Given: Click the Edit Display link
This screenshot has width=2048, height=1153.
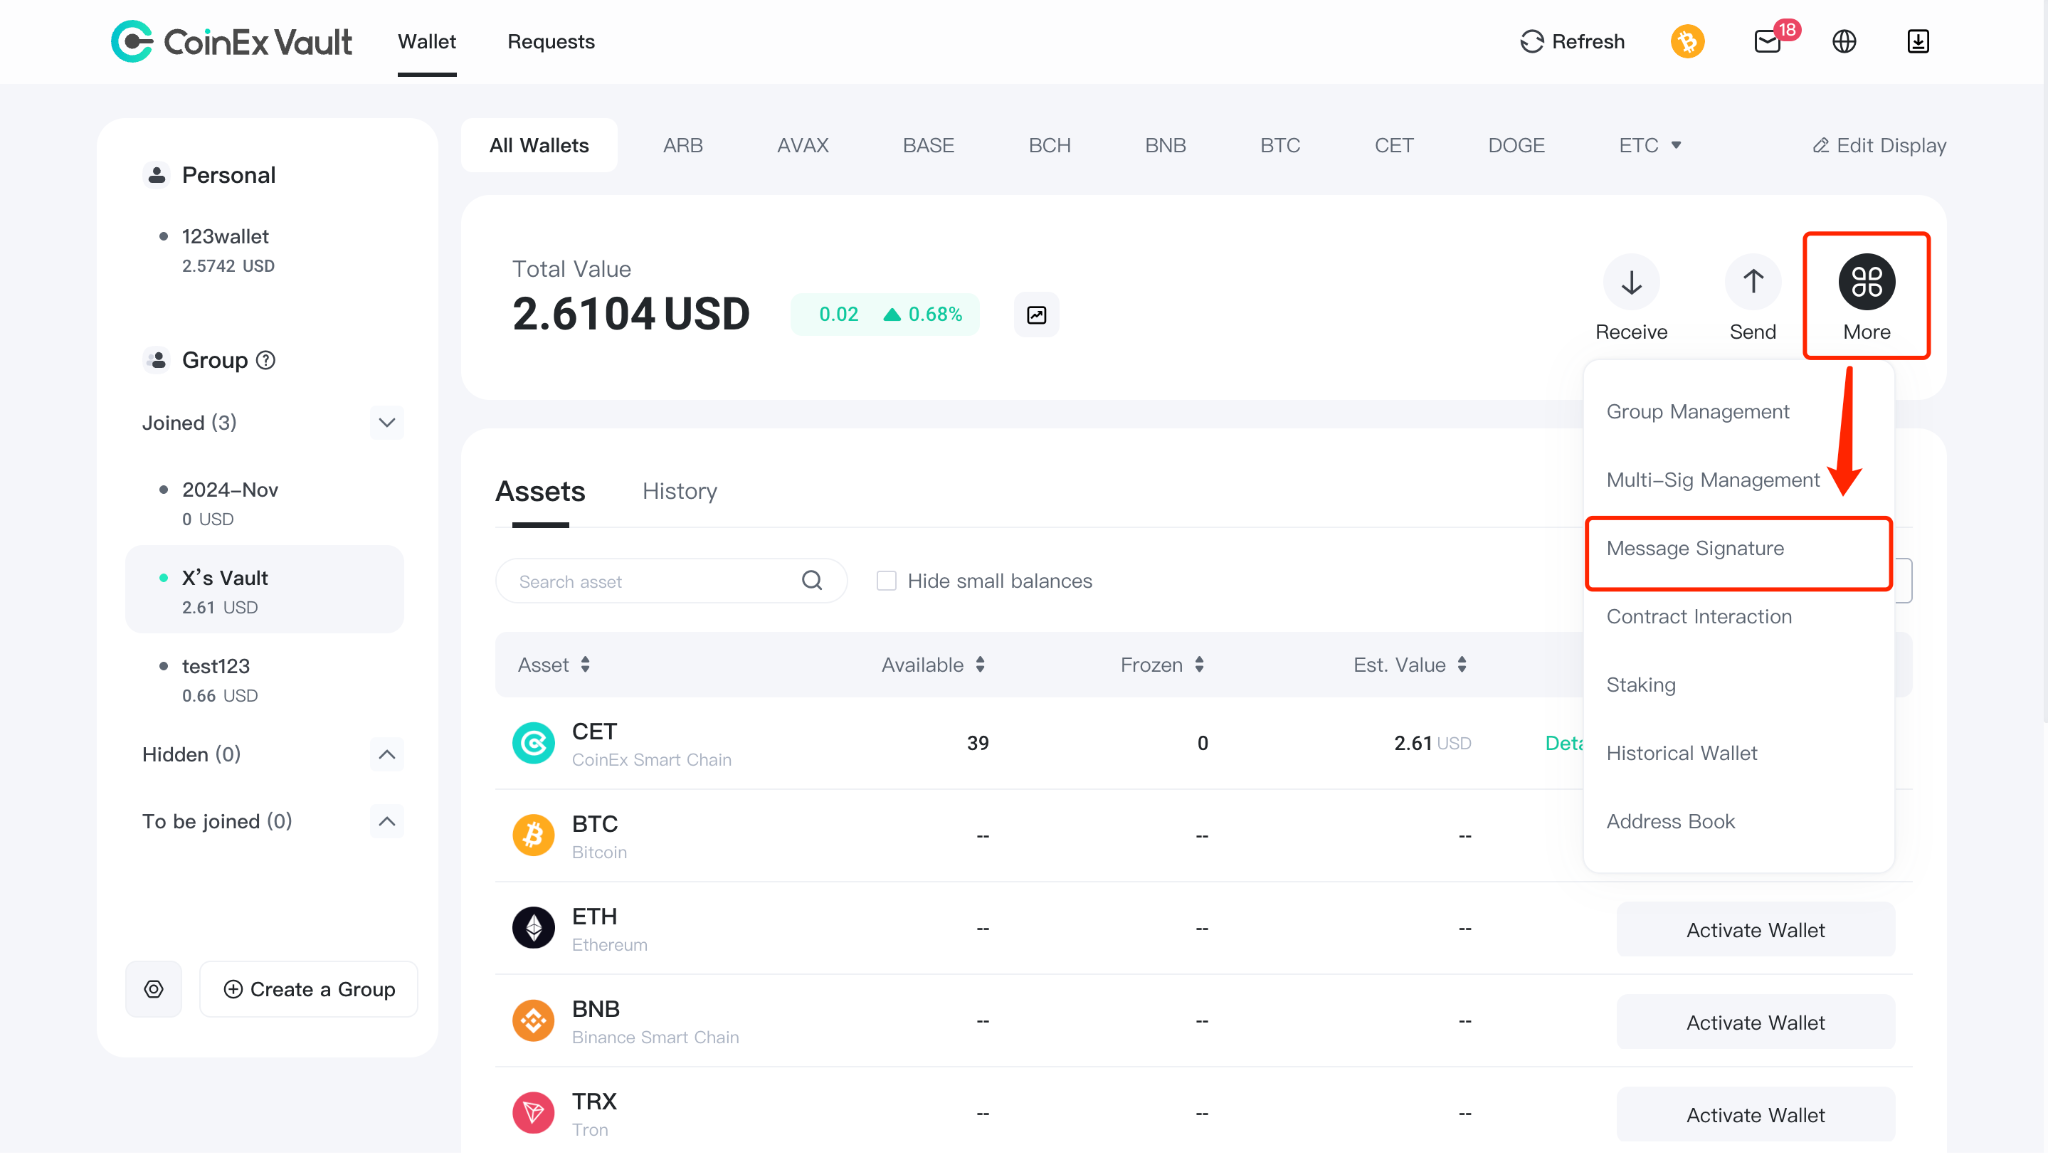Looking at the screenshot, I should tap(1879, 145).
